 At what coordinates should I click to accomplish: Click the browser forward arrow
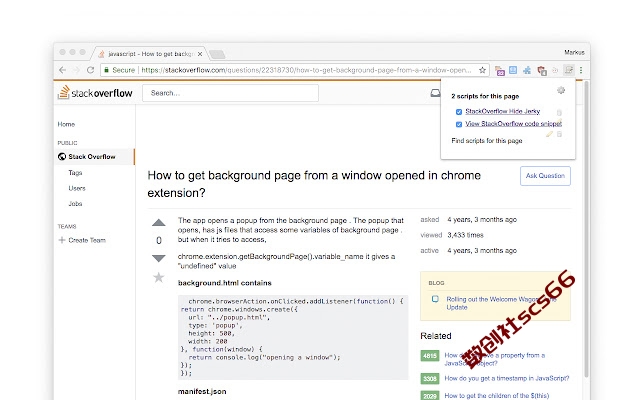tap(76, 70)
